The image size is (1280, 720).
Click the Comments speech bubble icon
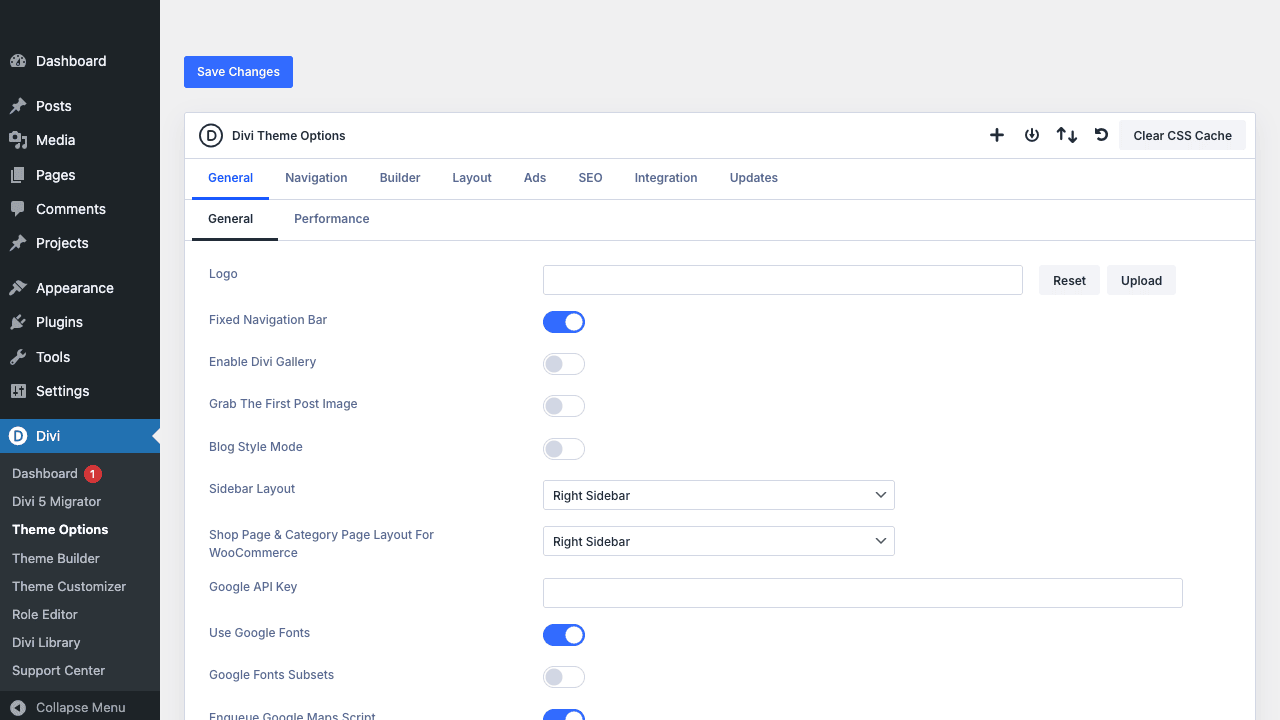click(18, 209)
